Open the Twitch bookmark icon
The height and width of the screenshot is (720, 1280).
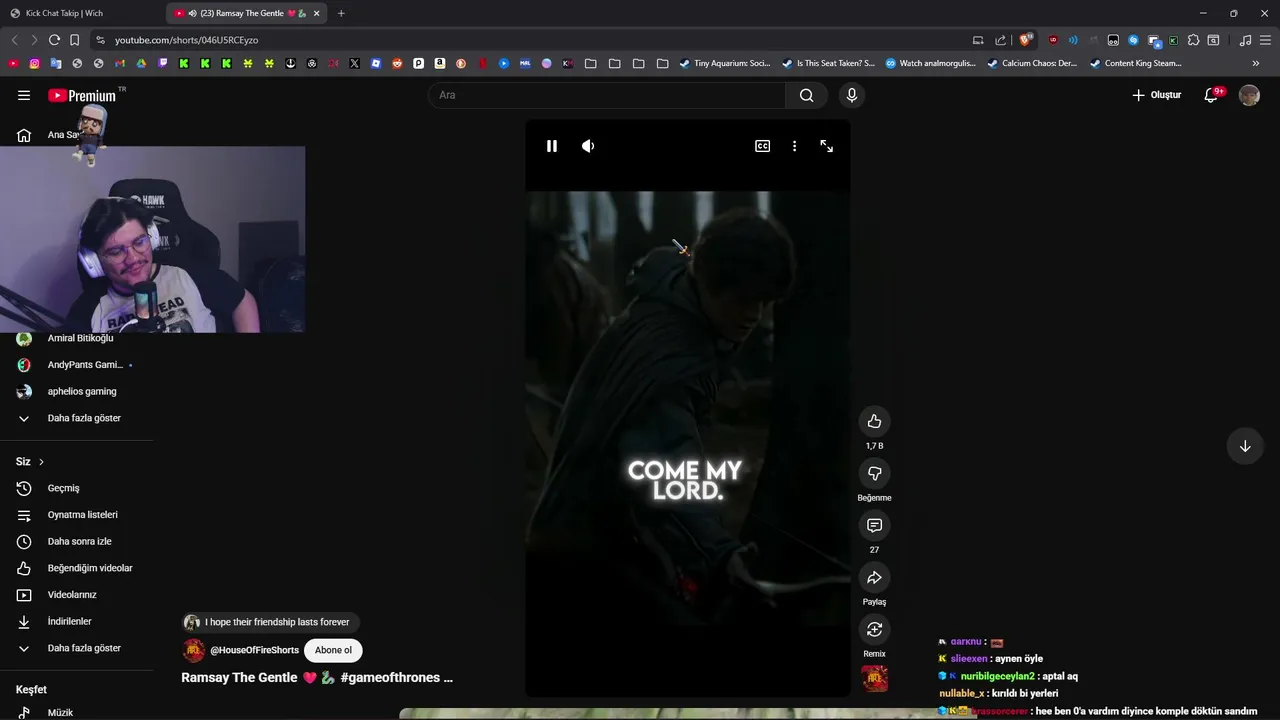[163, 63]
